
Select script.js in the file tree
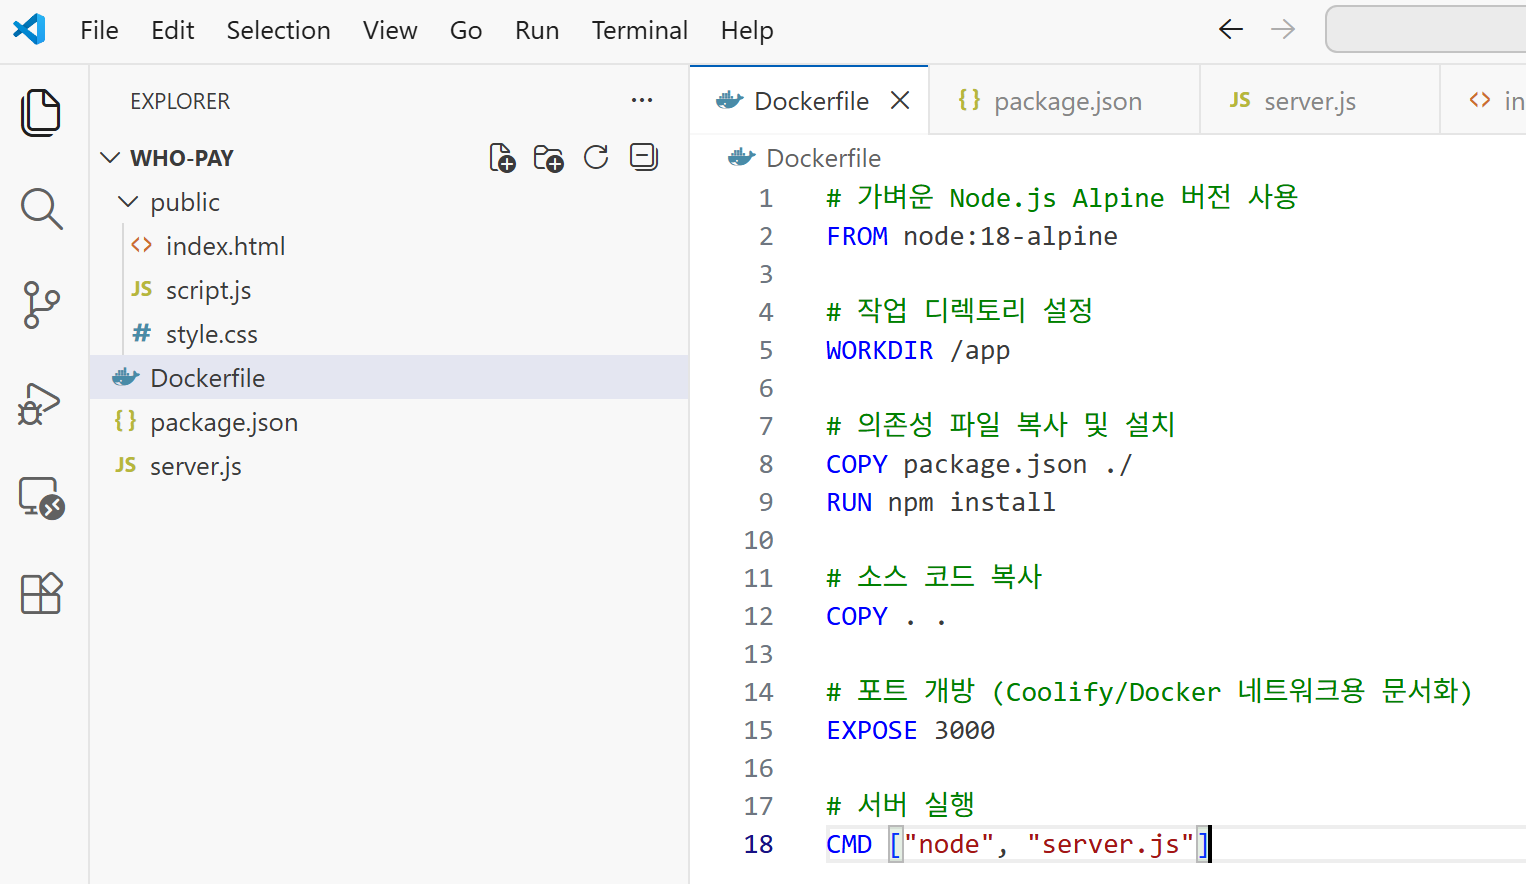(x=208, y=290)
